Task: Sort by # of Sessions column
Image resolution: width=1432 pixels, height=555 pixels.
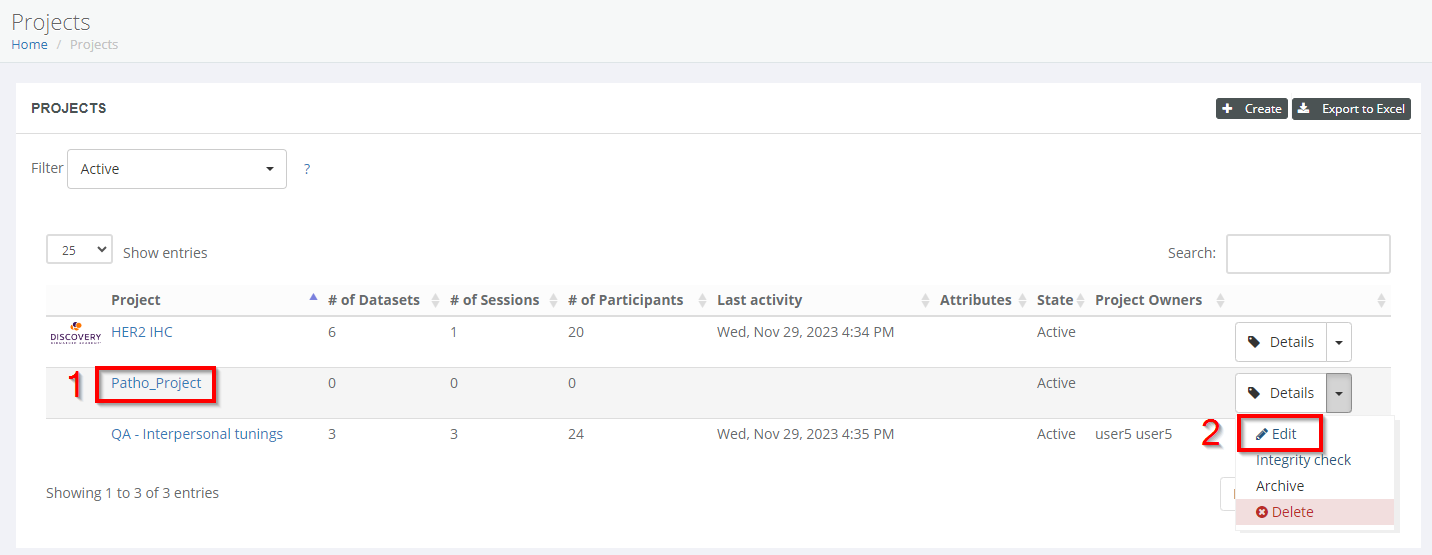Action: pos(494,300)
